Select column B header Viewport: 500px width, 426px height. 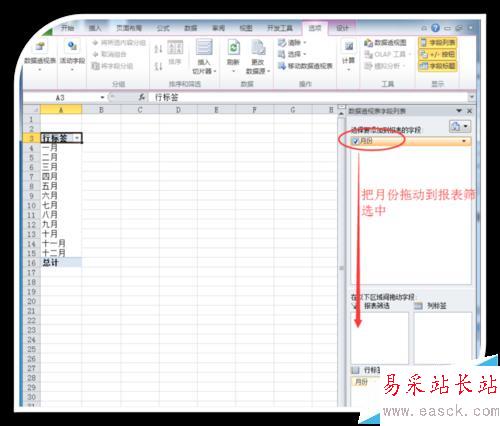(101, 110)
